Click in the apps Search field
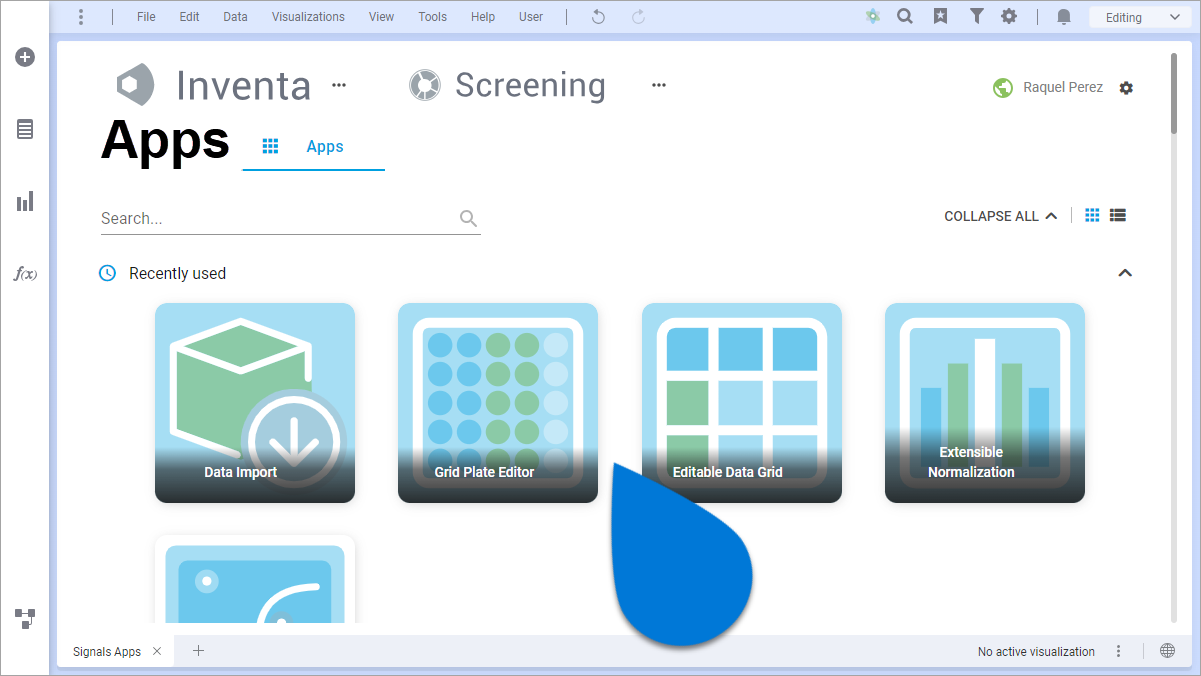Image resolution: width=1201 pixels, height=676 pixels. pos(278,218)
